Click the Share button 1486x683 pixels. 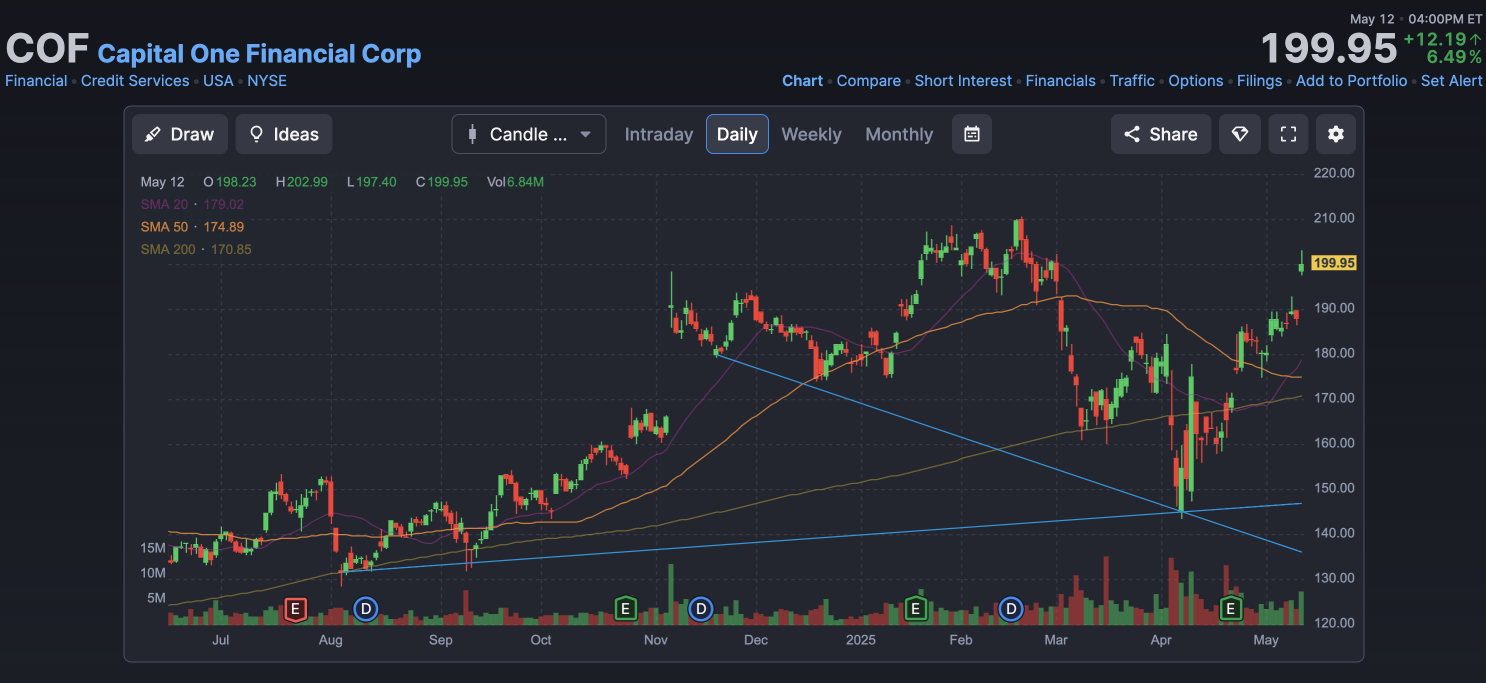click(1161, 134)
